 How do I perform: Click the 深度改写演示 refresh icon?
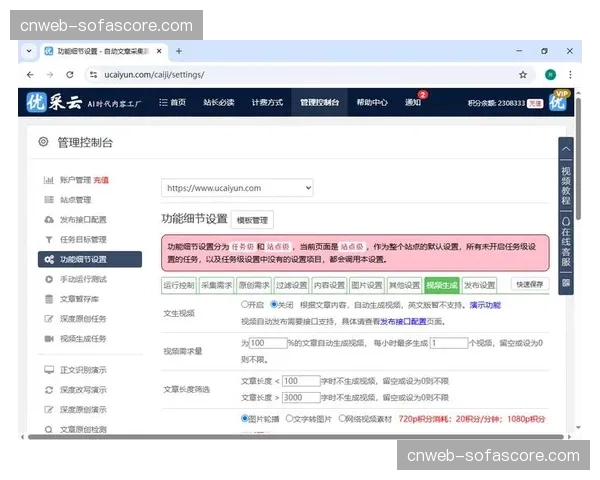(49, 390)
